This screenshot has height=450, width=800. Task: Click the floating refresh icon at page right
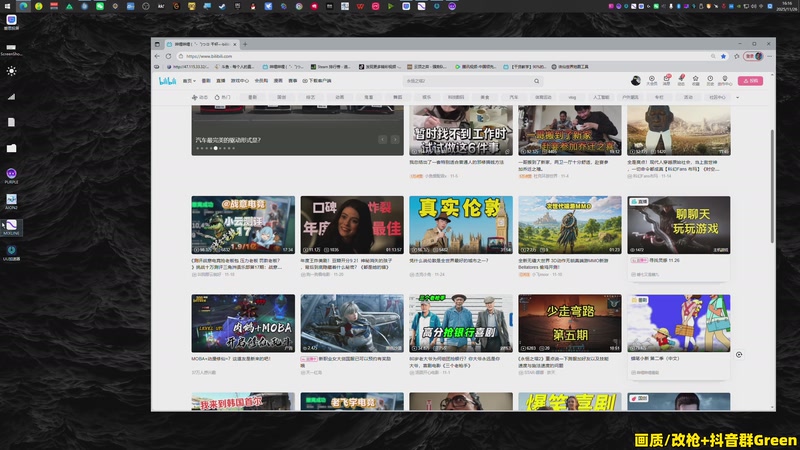point(739,355)
